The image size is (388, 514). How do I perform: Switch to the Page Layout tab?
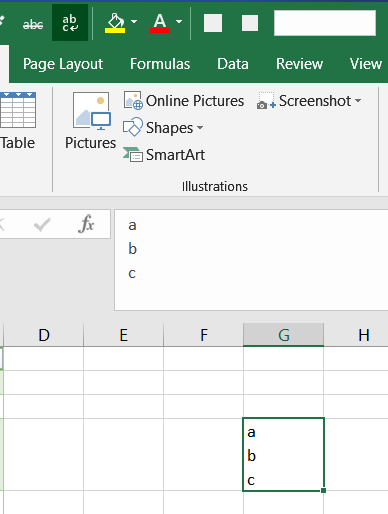(x=63, y=64)
